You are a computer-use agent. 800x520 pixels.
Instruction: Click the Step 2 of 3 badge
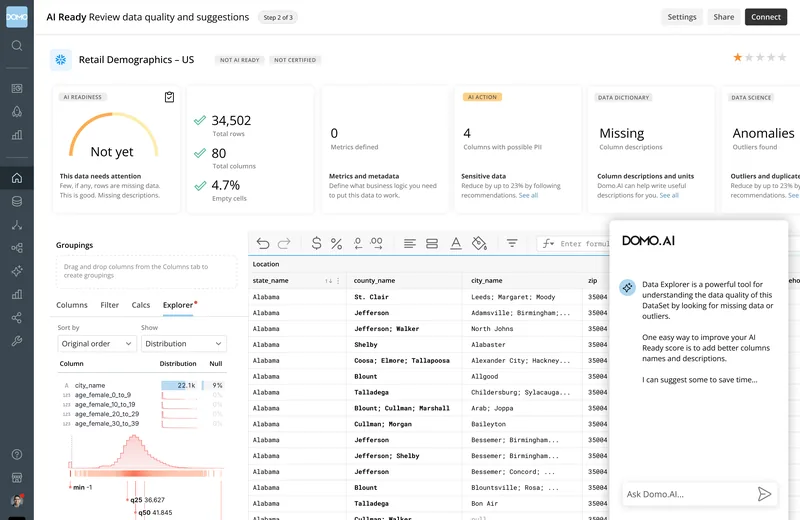tap(278, 17)
